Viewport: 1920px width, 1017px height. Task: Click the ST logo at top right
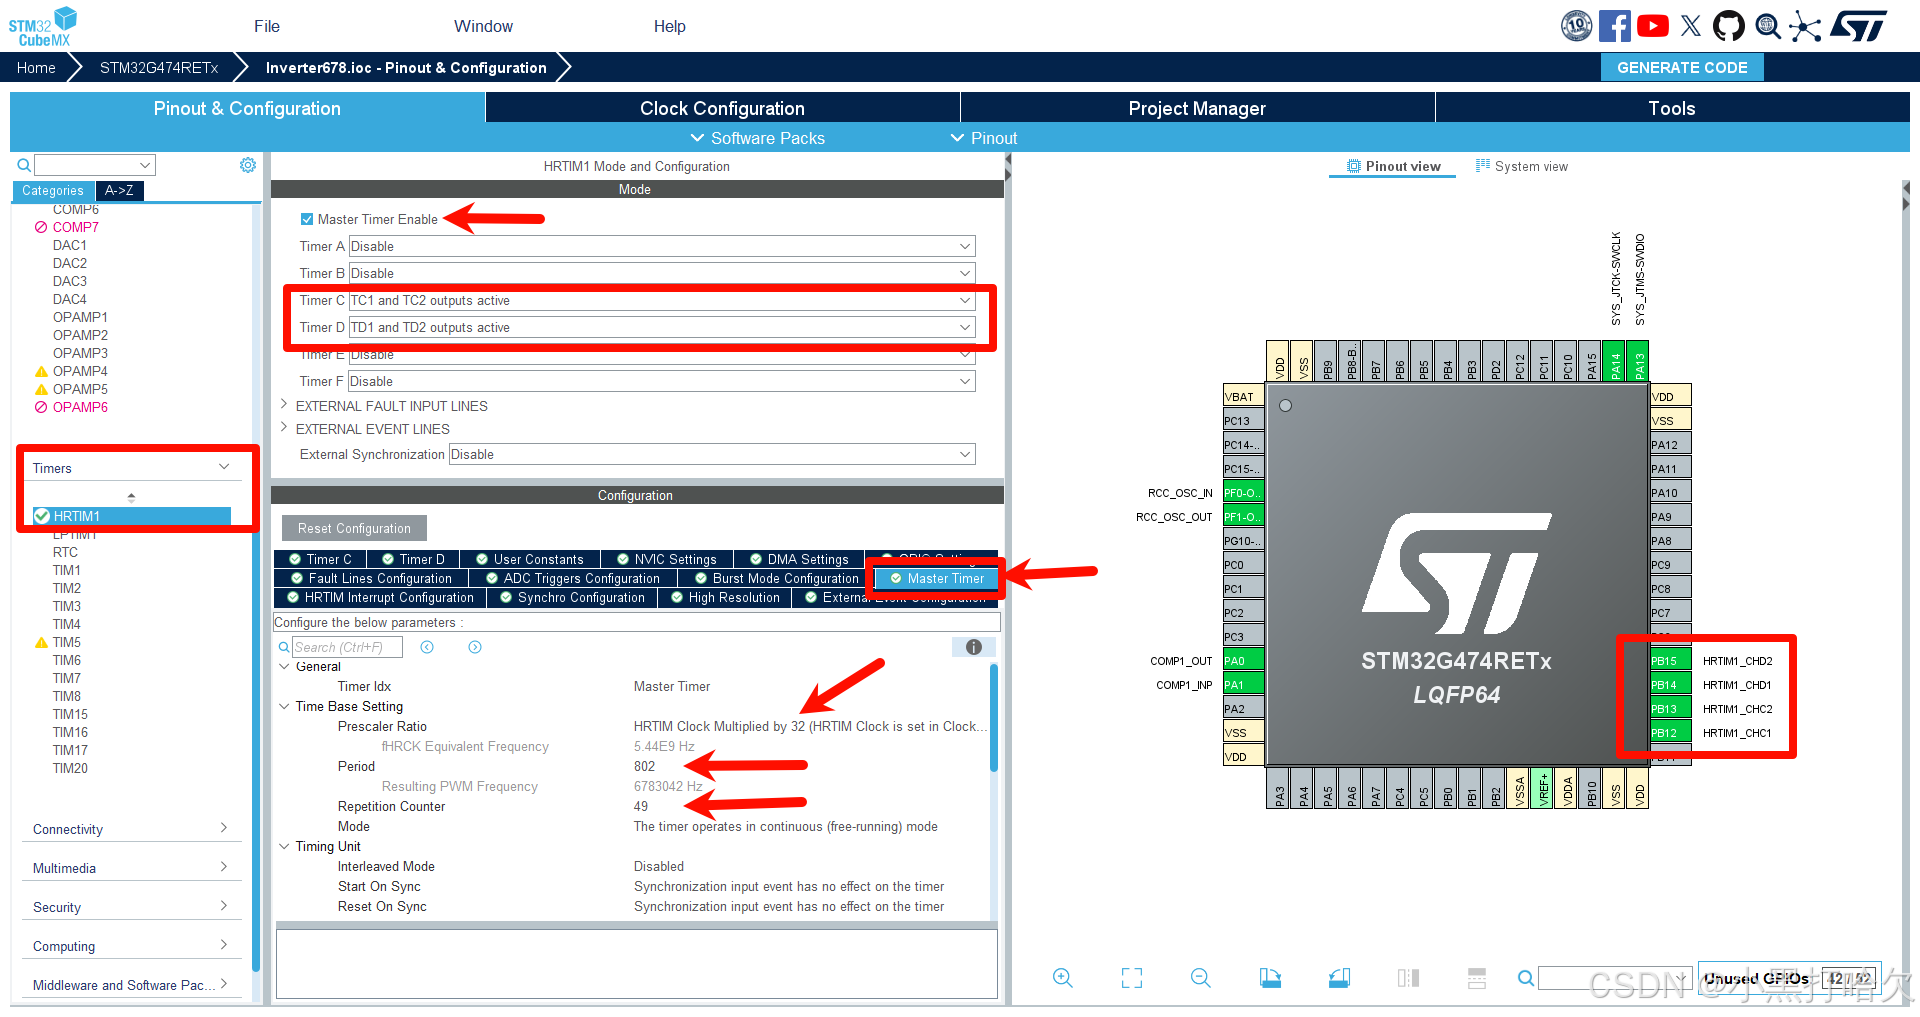(x=1860, y=26)
